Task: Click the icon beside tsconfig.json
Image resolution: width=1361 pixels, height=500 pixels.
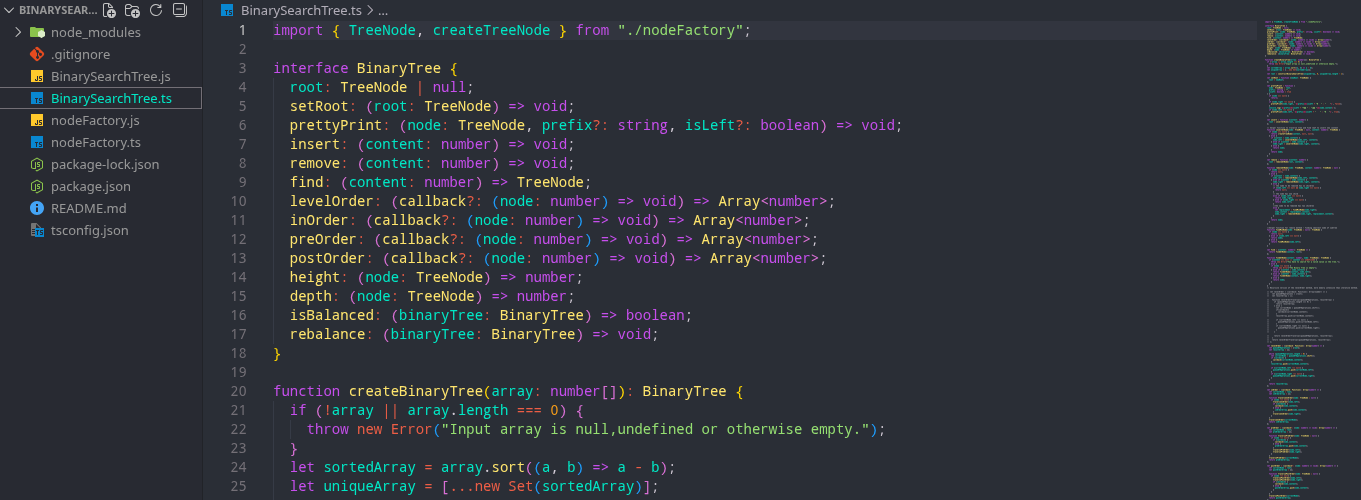Action: pos(37,230)
